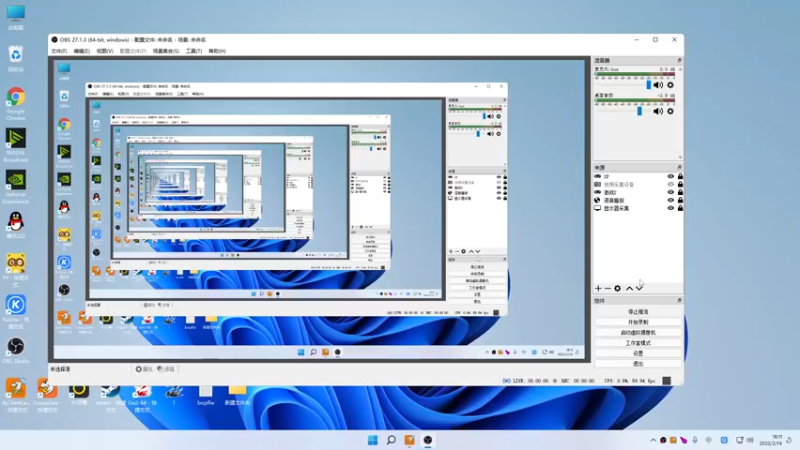
Task: Open KuGou desktop shortcut
Action: click(16, 311)
